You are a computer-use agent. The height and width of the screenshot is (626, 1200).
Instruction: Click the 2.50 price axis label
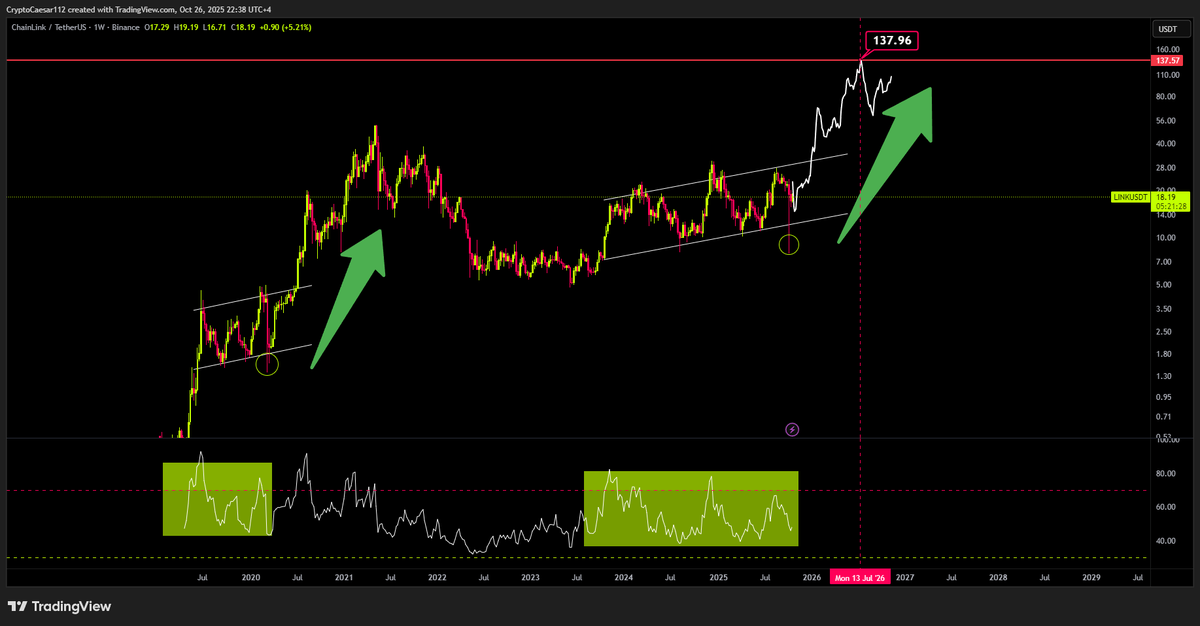(x=1165, y=331)
